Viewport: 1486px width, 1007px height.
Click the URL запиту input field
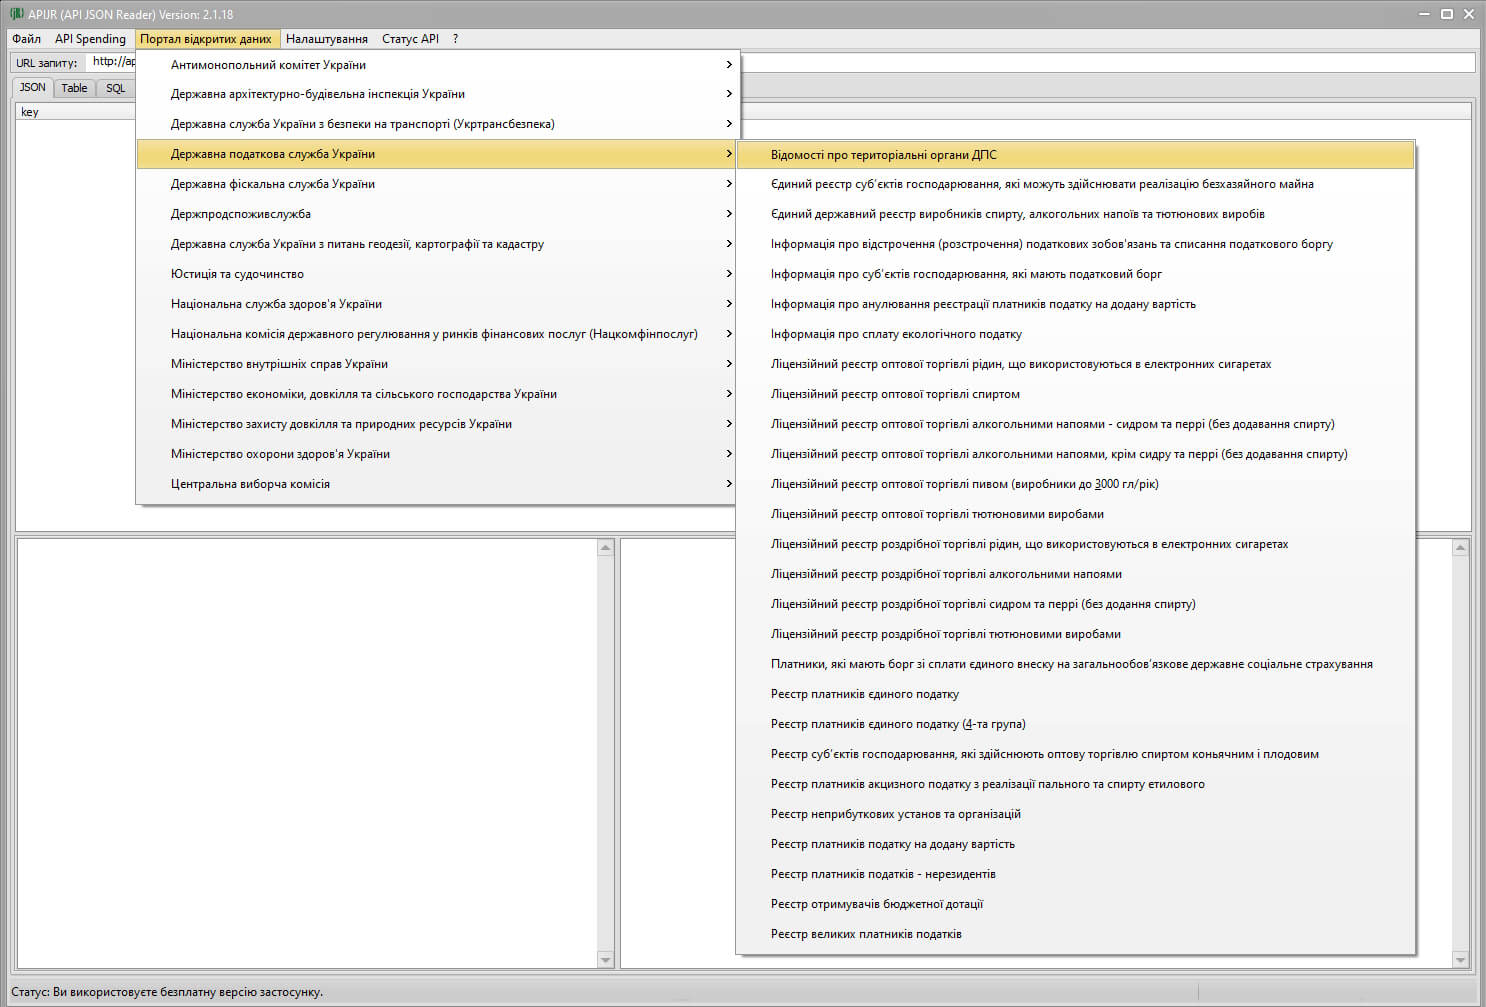coord(1100,62)
